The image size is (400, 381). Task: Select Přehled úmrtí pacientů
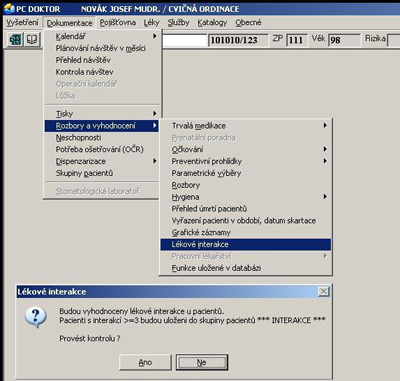pyautogui.click(x=246, y=209)
